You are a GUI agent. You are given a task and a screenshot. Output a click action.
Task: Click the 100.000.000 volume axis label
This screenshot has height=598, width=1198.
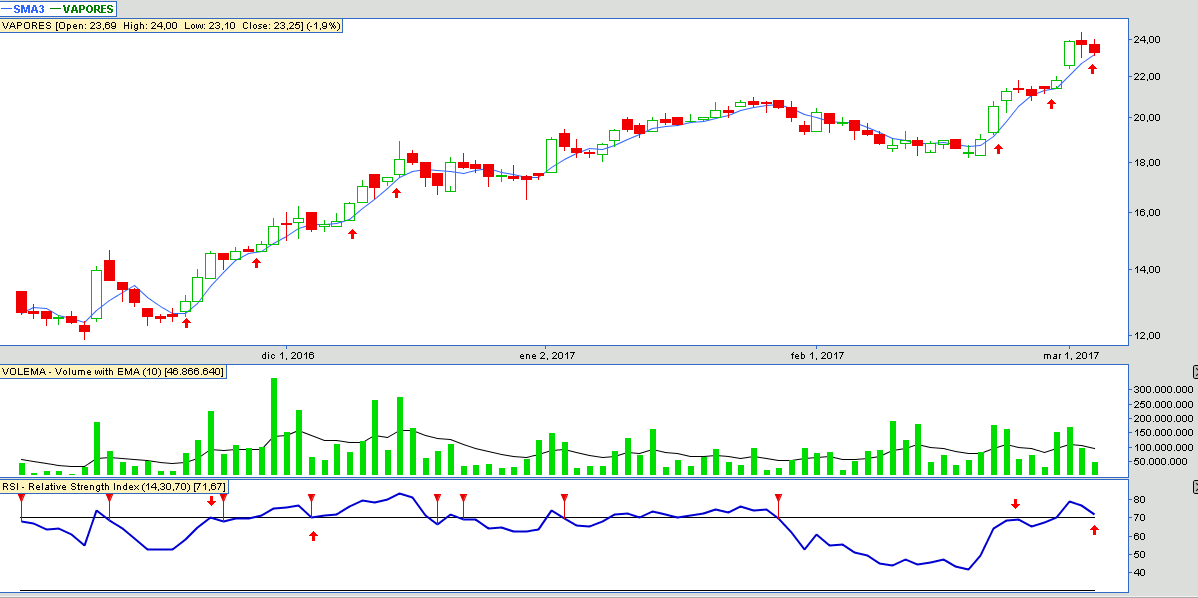(x=1164, y=447)
